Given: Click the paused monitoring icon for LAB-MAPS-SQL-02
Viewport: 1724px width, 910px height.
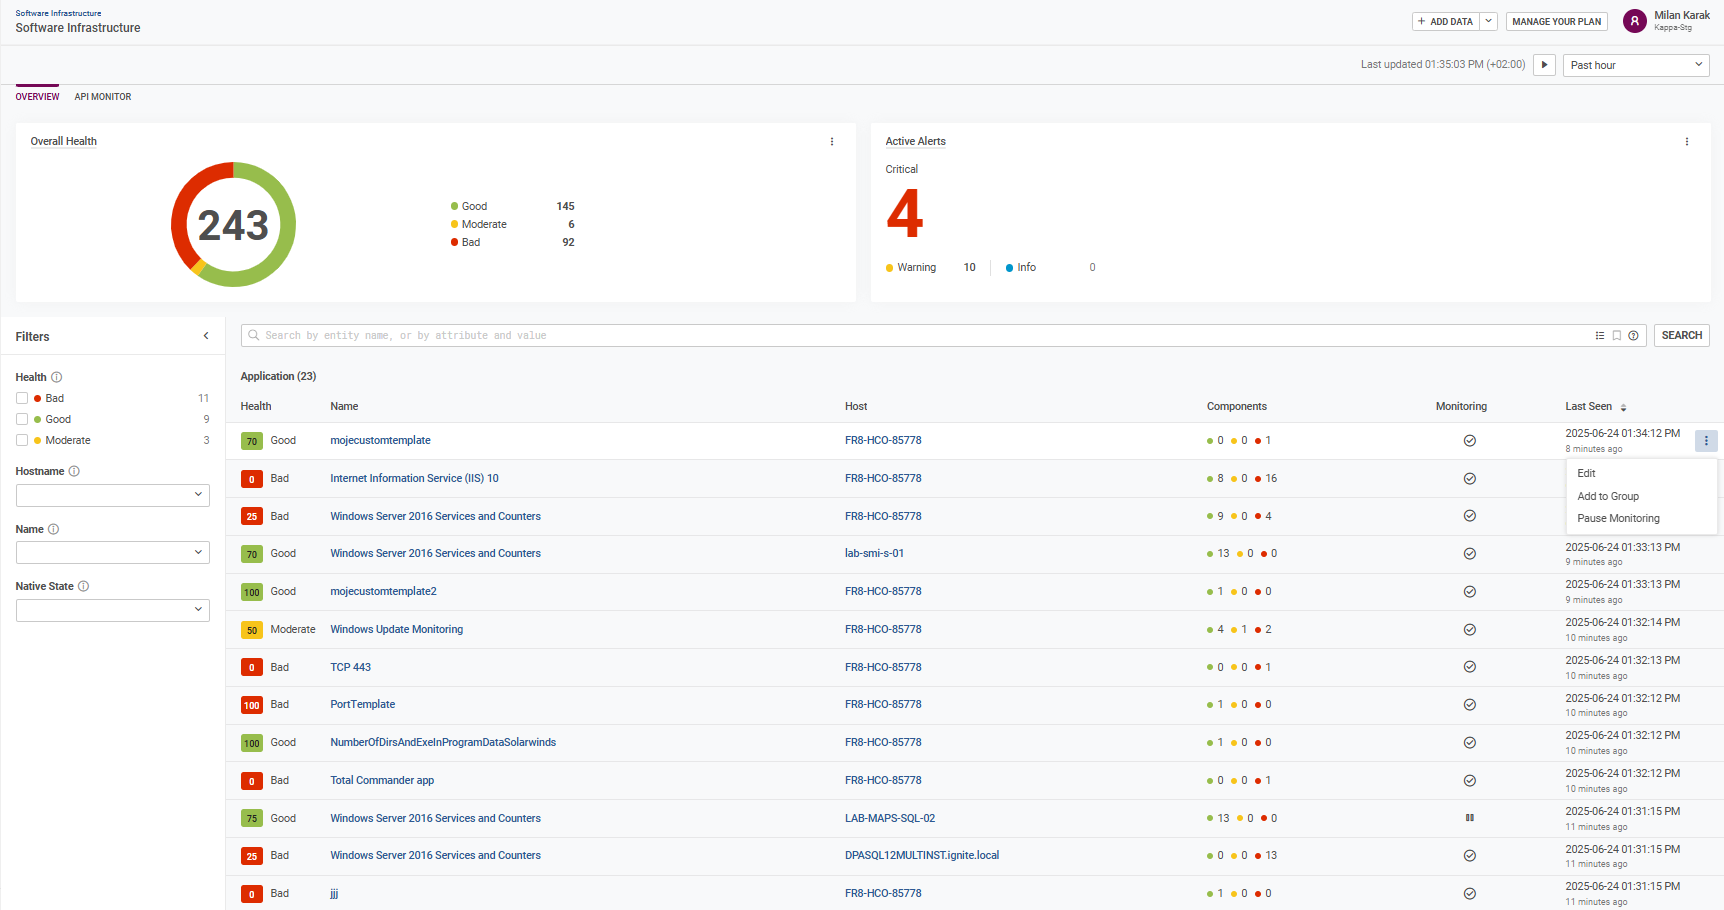Looking at the screenshot, I should click(1469, 818).
